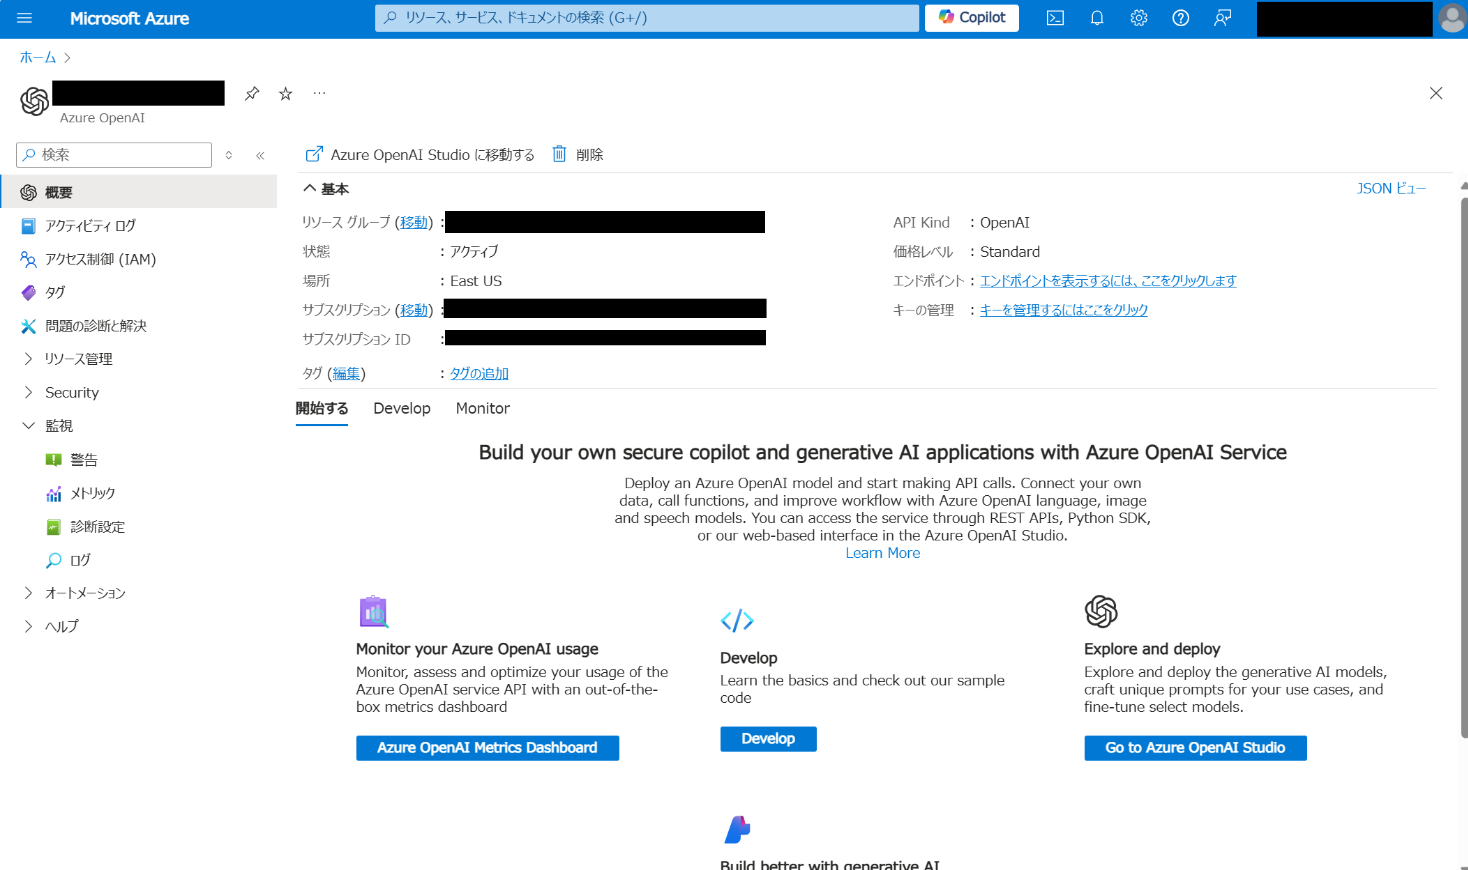Open help with the question mark icon
The width and height of the screenshot is (1468, 870).
click(1180, 18)
